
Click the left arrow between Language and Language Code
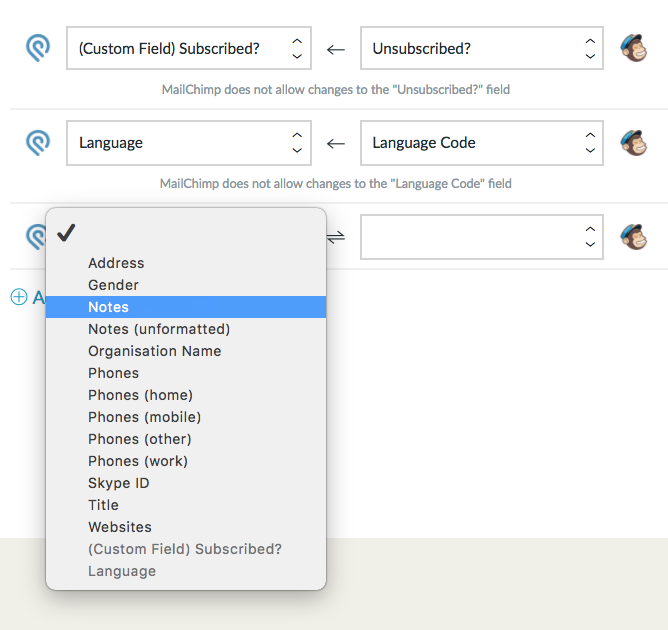click(336, 144)
